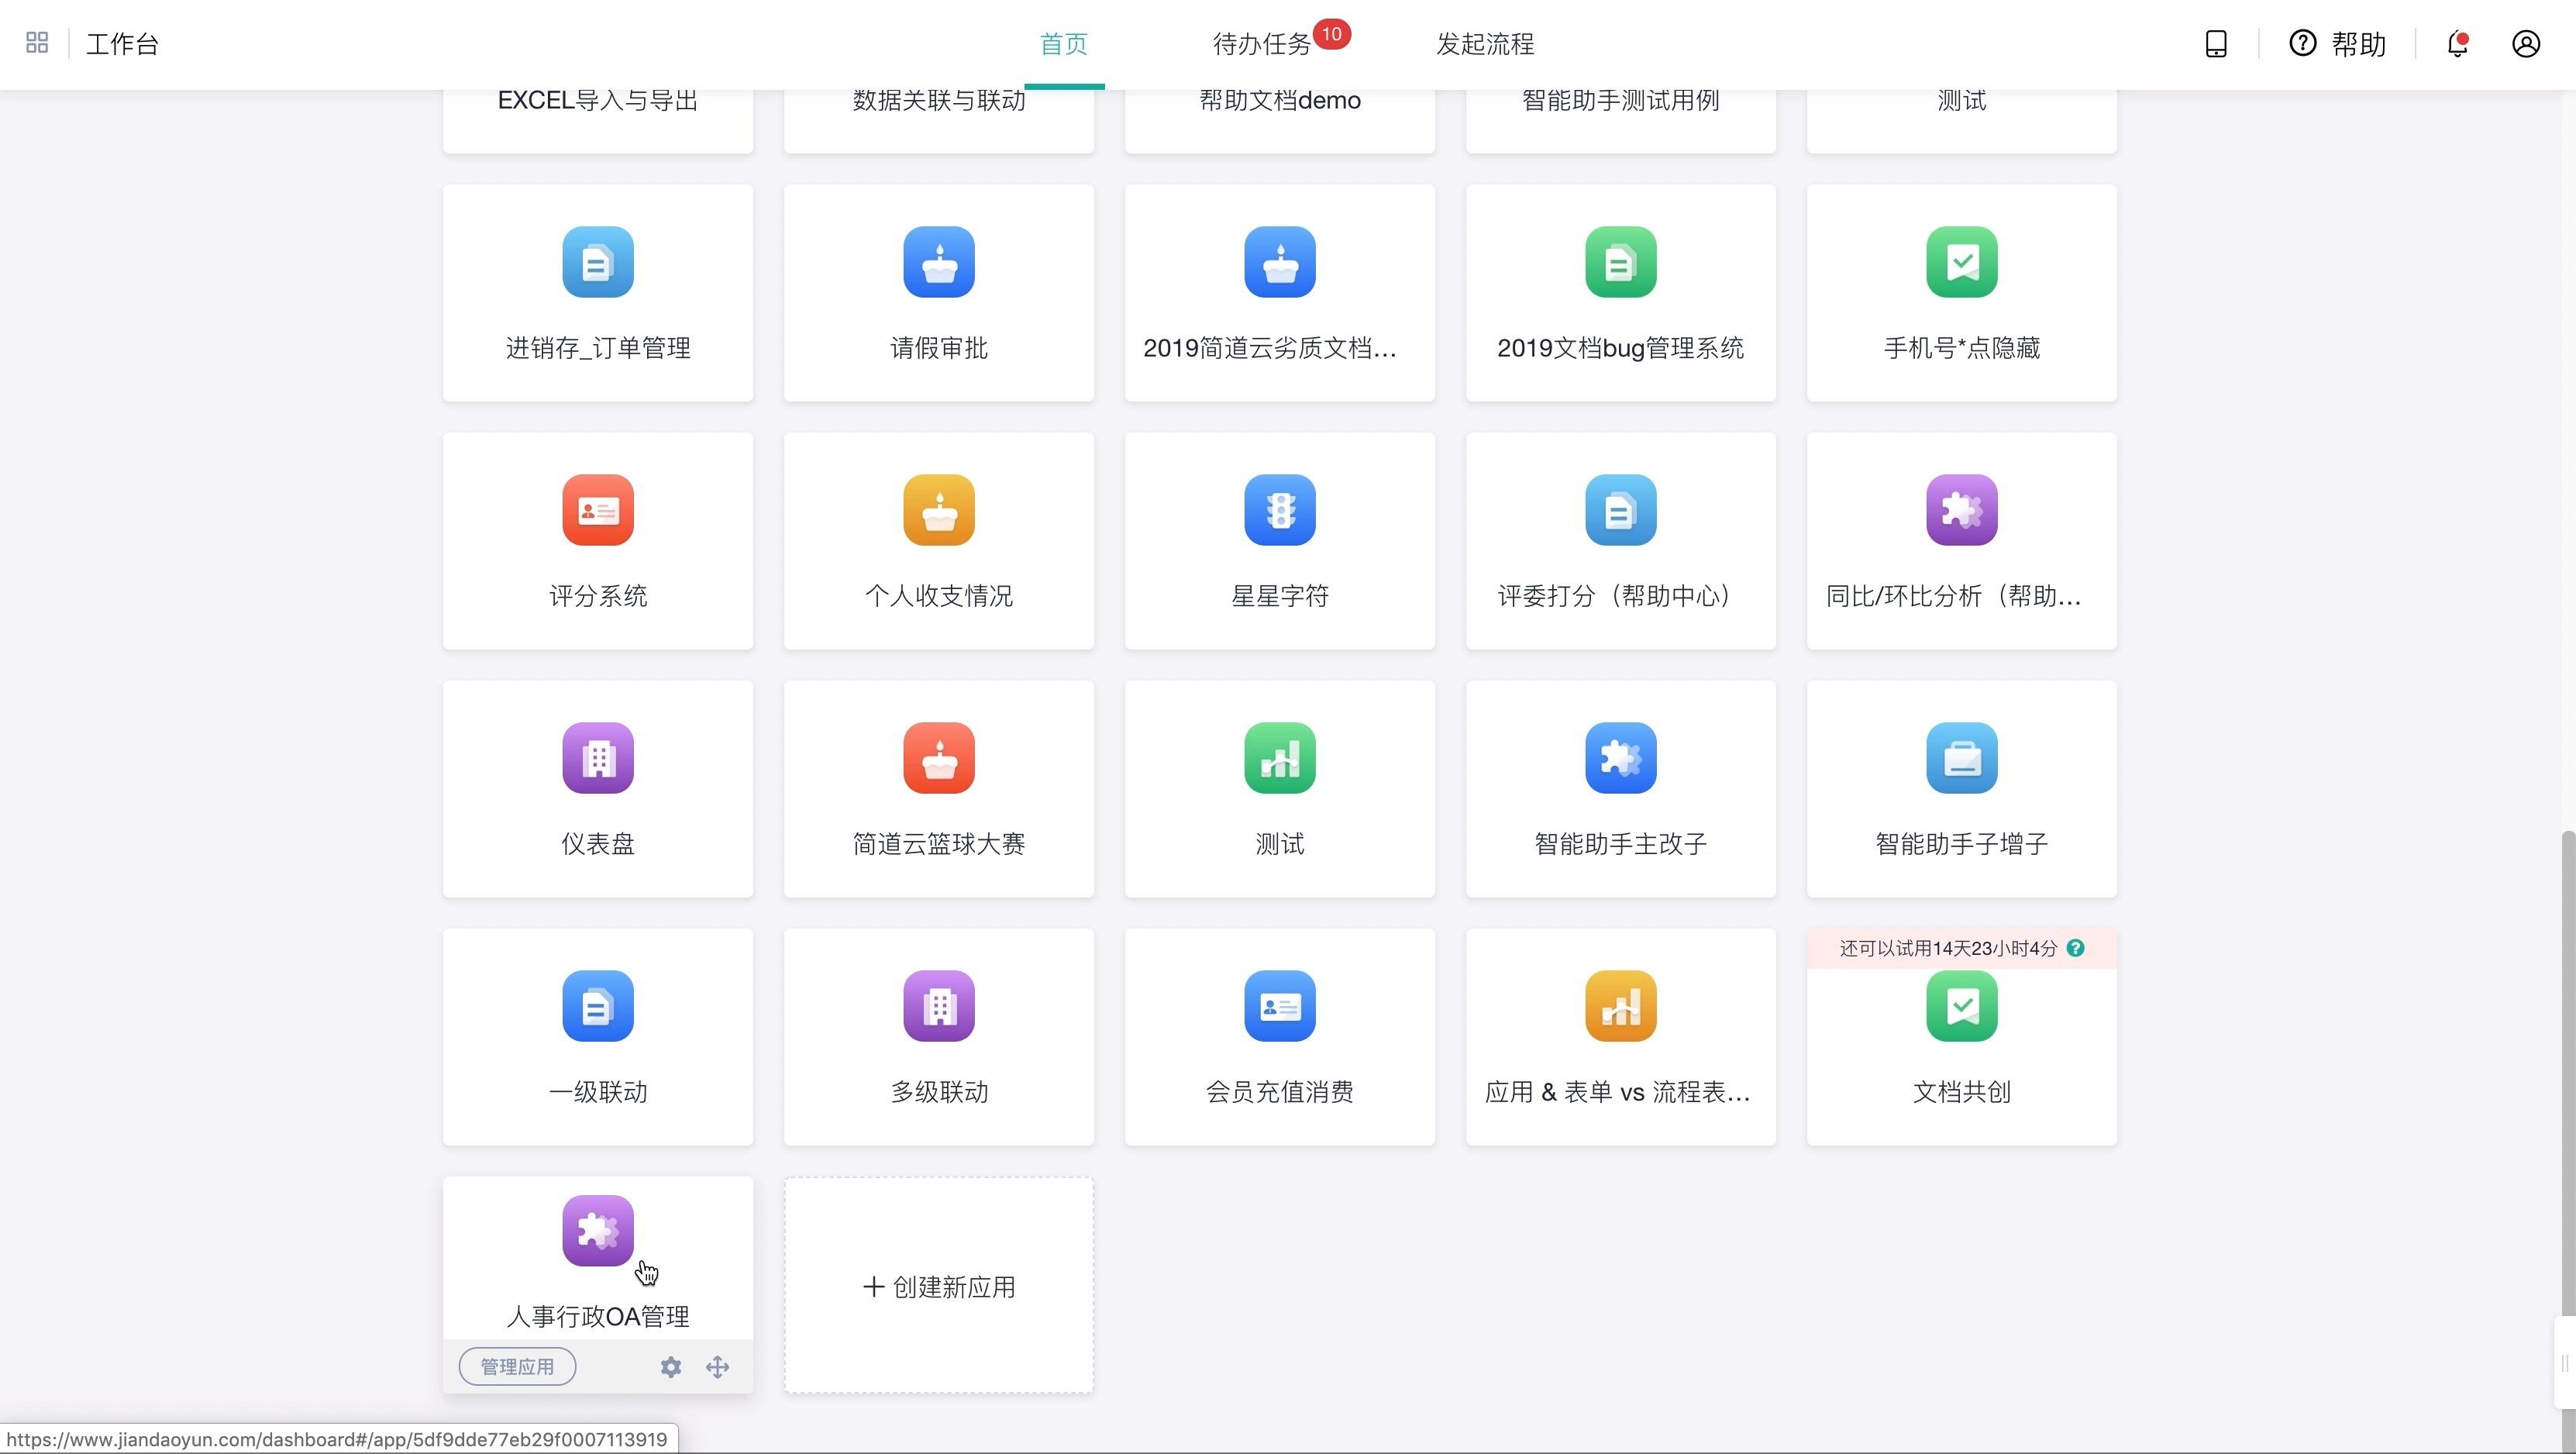Click the red 10 badge on 待办任务
The height and width of the screenshot is (1454, 2576).
click(x=1331, y=34)
